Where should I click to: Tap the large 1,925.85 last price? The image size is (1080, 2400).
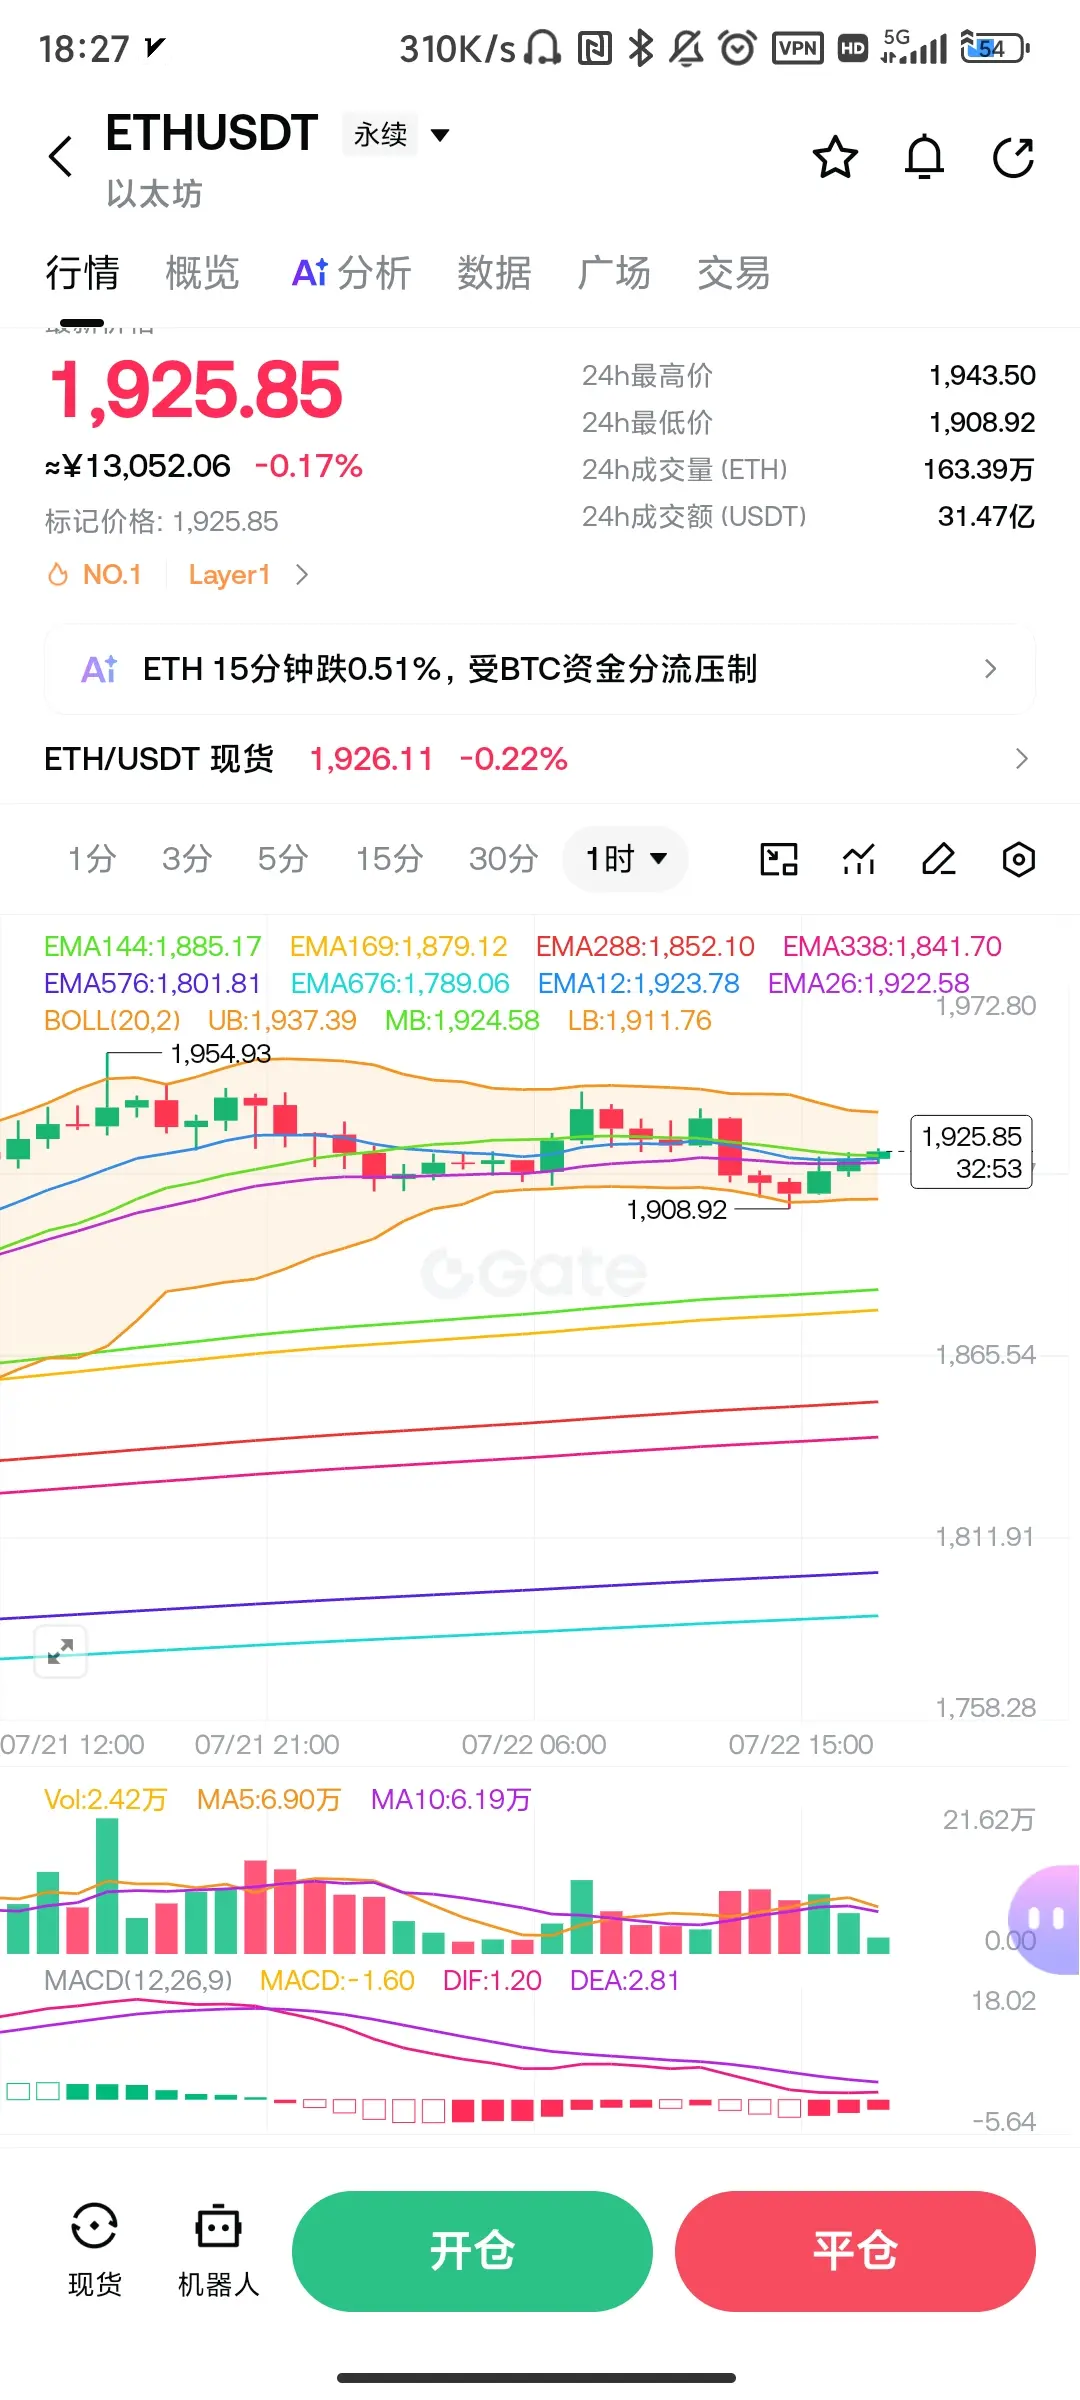click(196, 390)
